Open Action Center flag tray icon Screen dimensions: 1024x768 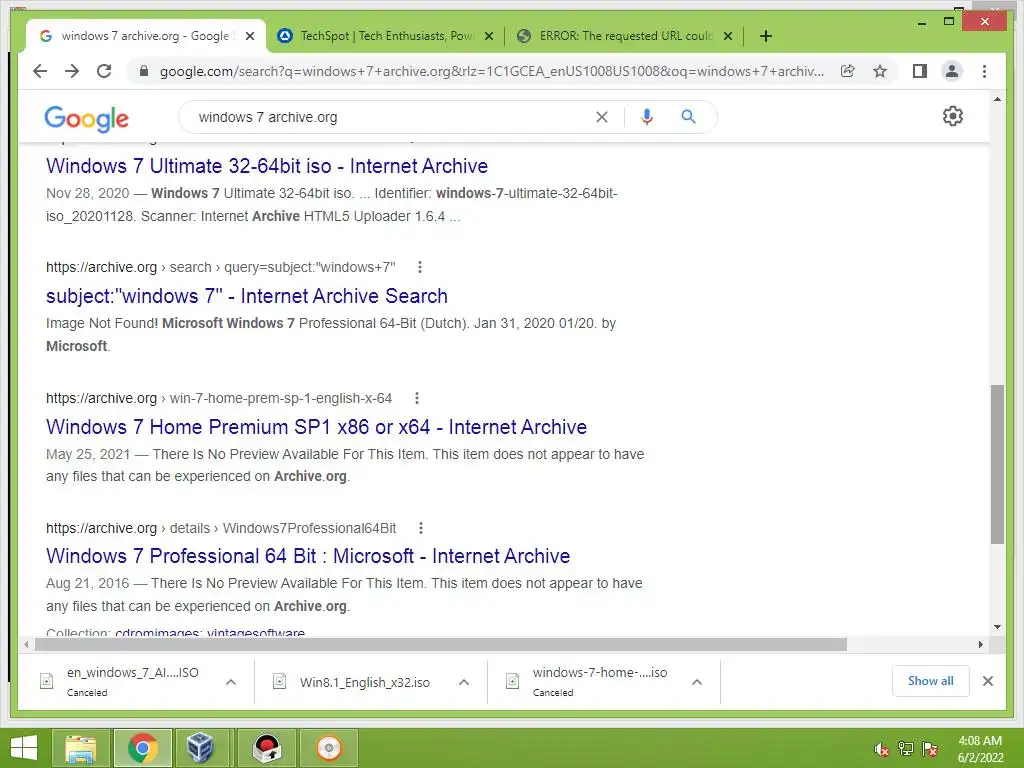930,749
